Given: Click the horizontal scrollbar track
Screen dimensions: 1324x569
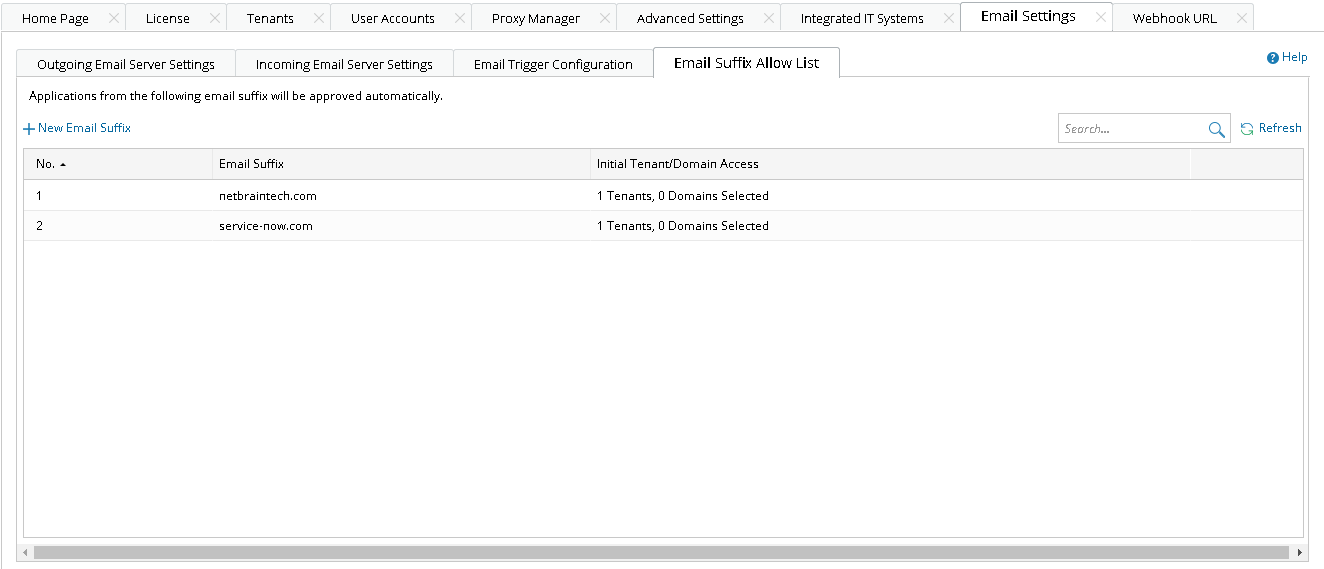Looking at the screenshot, I should click(x=660, y=552).
